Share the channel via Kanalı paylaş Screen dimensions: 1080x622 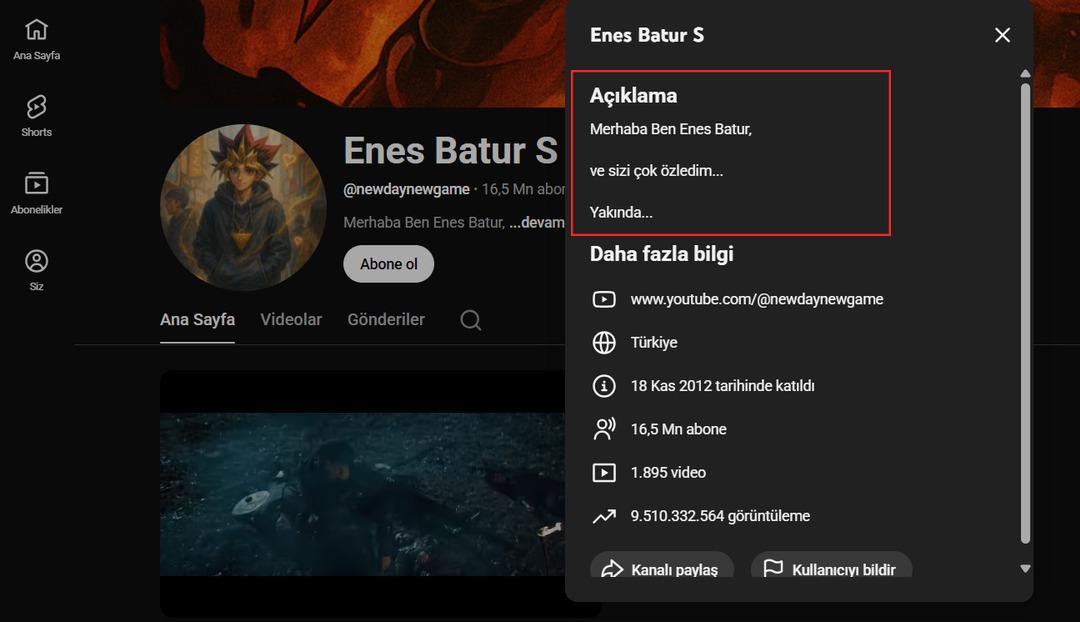click(x=661, y=568)
